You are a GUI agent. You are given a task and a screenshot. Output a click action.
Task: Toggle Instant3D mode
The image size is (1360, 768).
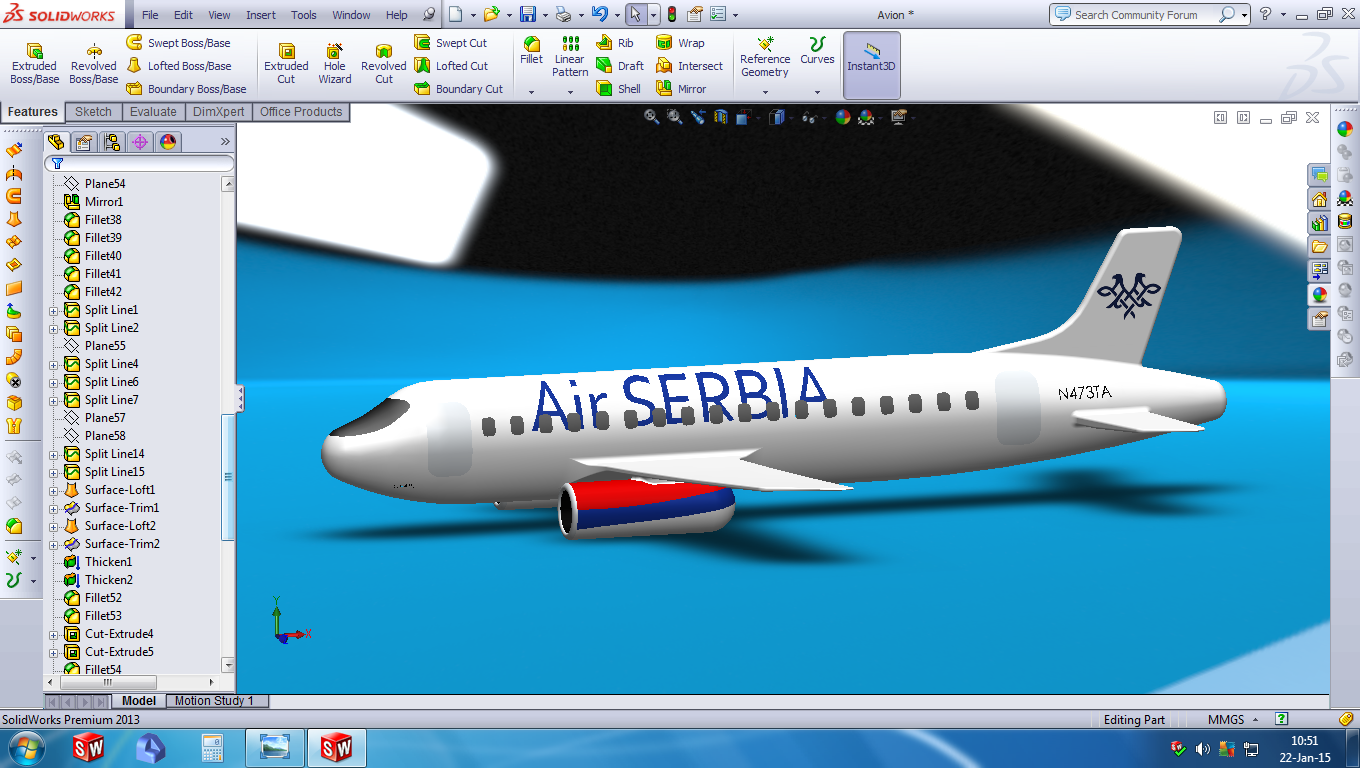click(x=872, y=64)
